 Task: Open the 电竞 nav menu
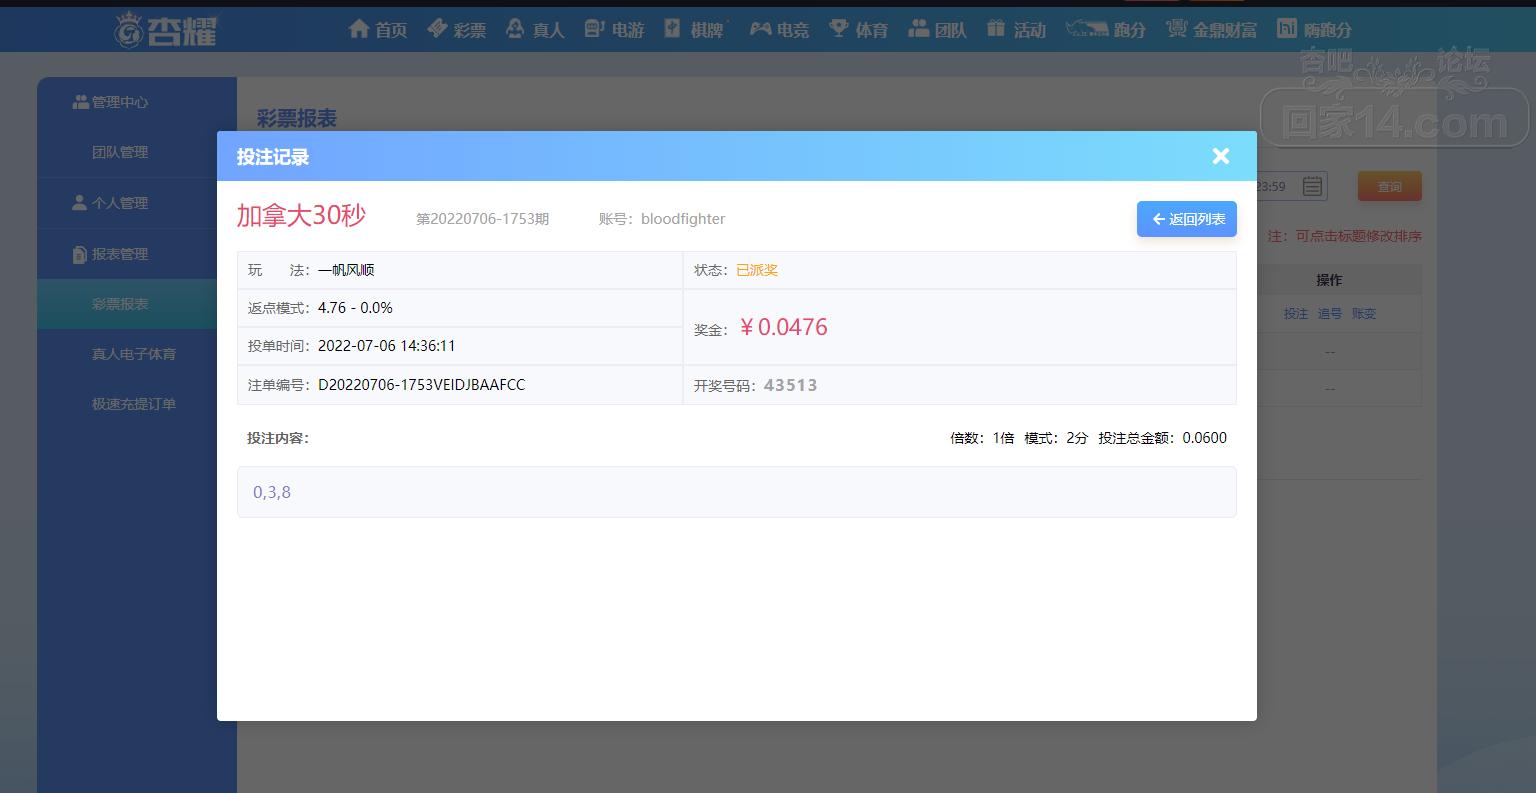click(779, 29)
